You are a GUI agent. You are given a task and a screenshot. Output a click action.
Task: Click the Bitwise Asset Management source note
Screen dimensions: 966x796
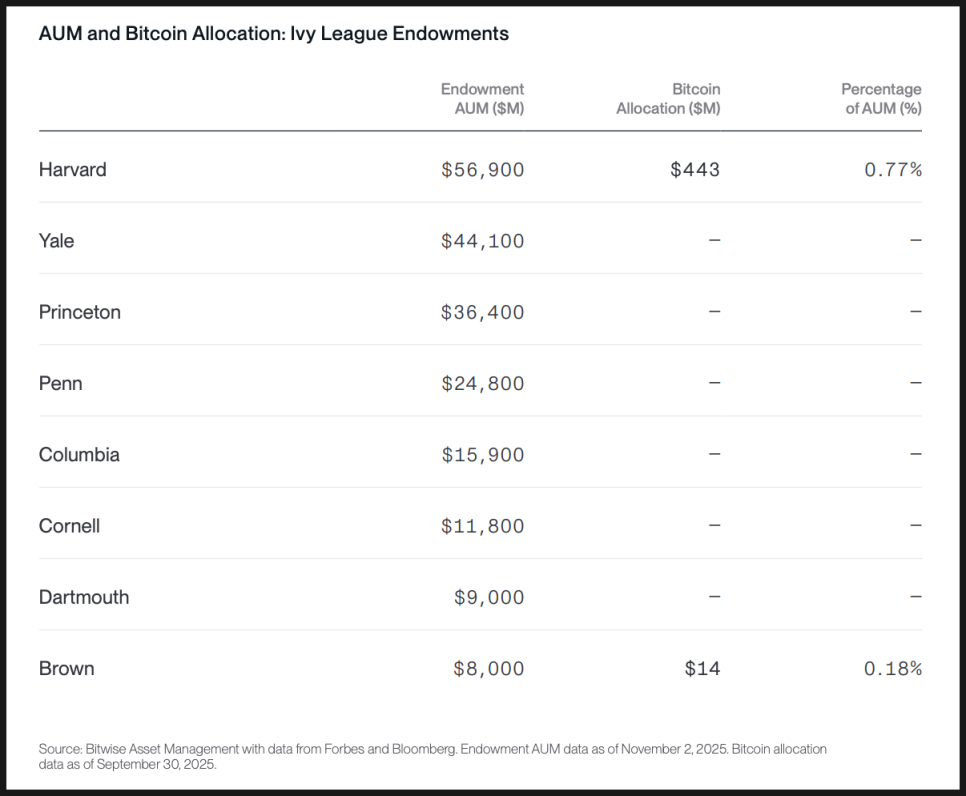click(x=432, y=756)
